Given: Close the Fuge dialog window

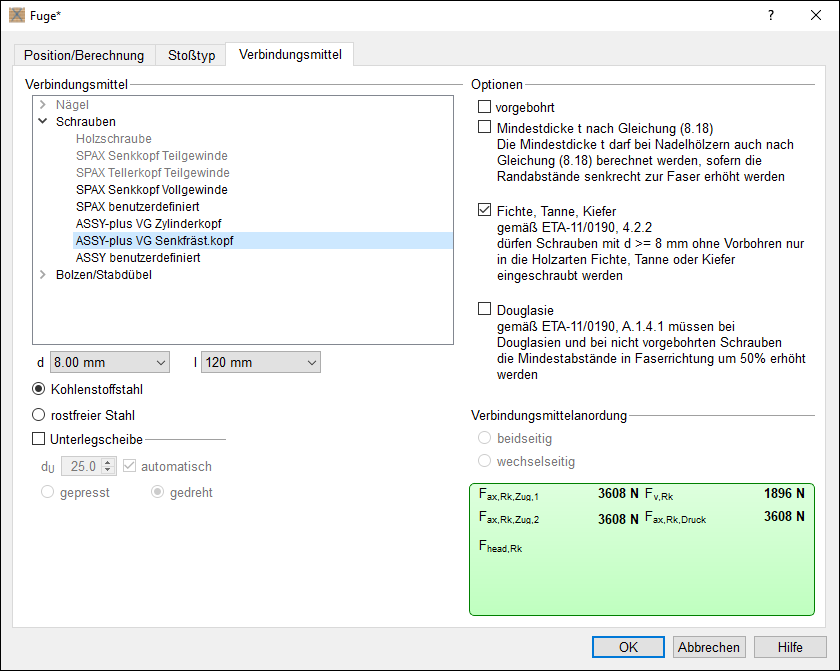Looking at the screenshot, I should (x=815, y=15).
